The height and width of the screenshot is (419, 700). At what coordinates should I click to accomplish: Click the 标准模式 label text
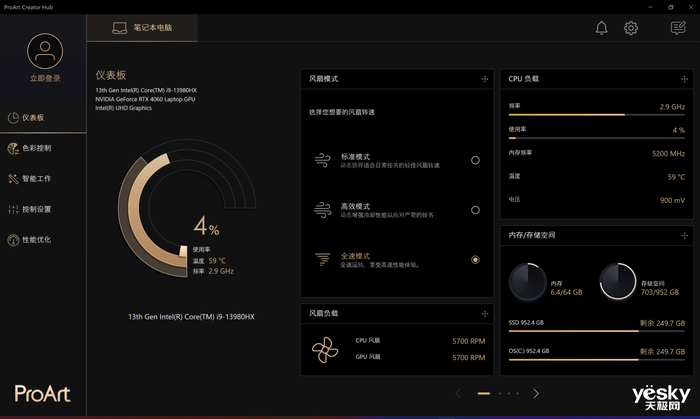pos(355,157)
